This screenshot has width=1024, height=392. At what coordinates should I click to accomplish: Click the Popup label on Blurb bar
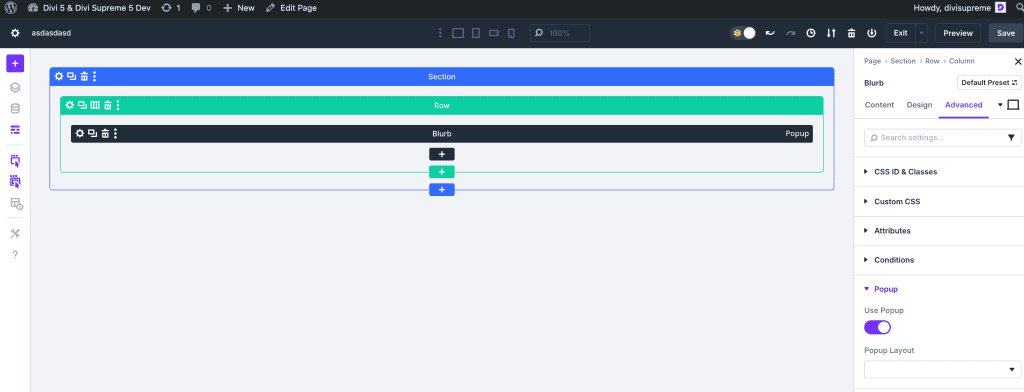pos(797,134)
